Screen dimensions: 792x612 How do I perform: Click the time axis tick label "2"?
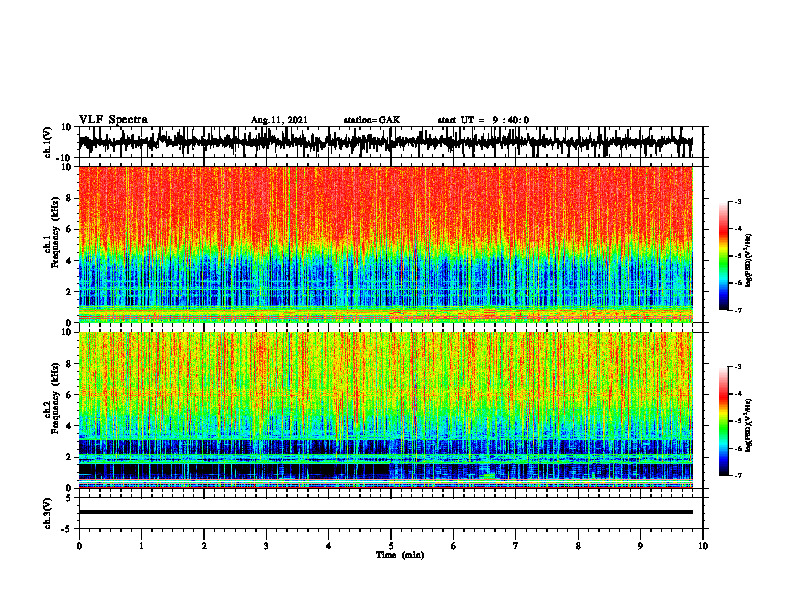pos(204,546)
